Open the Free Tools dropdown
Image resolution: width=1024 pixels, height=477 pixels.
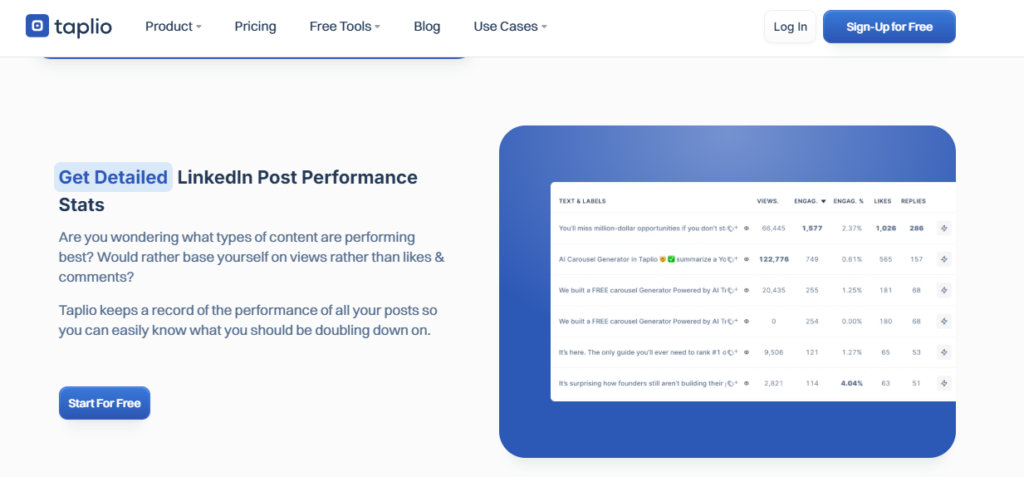point(345,27)
